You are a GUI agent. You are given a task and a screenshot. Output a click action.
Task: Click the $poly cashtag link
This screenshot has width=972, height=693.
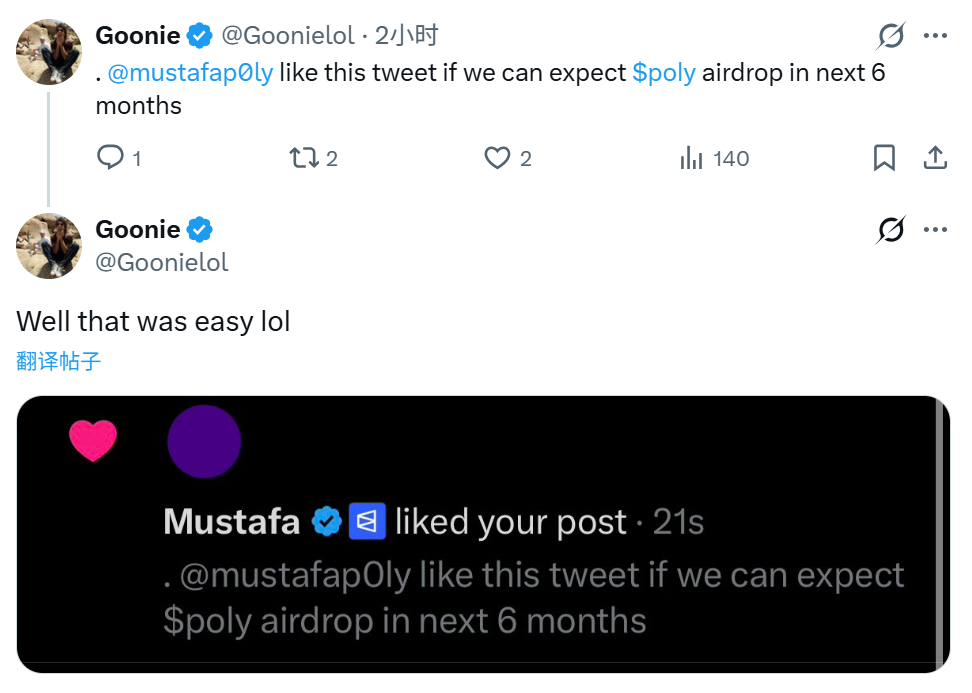coord(664,73)
